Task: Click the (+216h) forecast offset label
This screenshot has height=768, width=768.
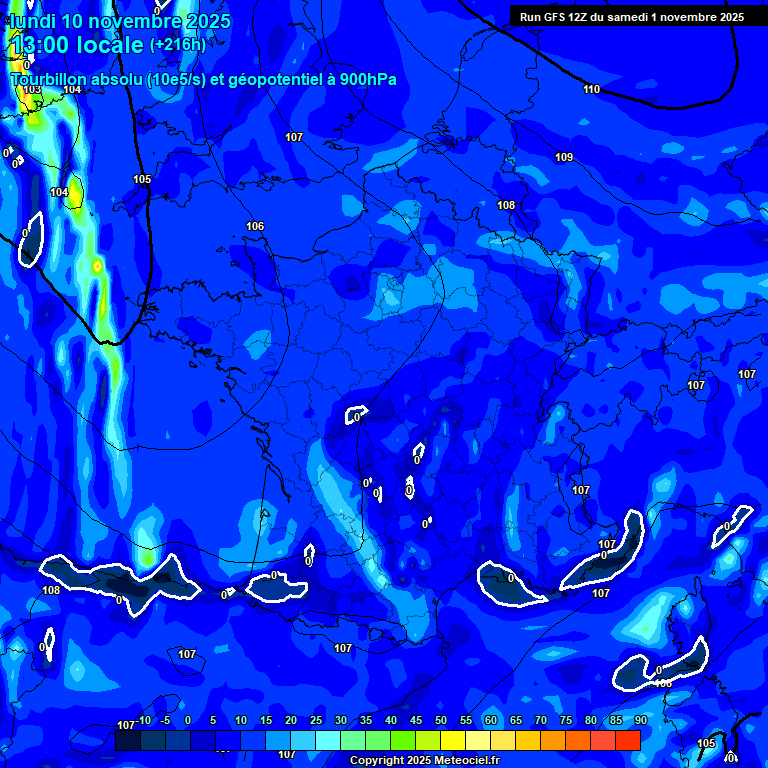Action: tap(177, 45)
